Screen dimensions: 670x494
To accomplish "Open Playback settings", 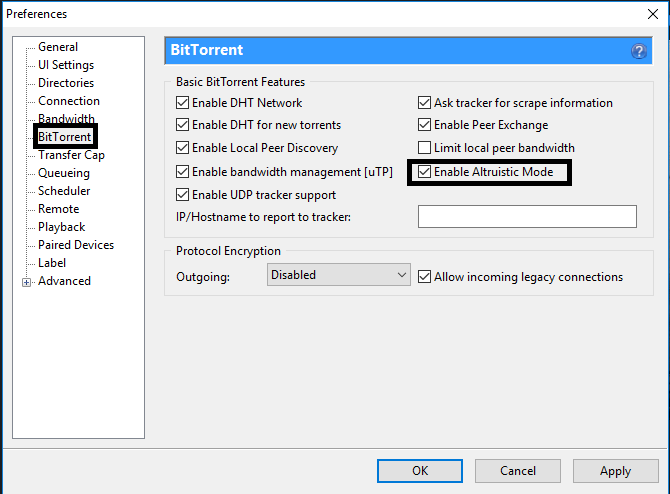I will click(x=62, y=227).
